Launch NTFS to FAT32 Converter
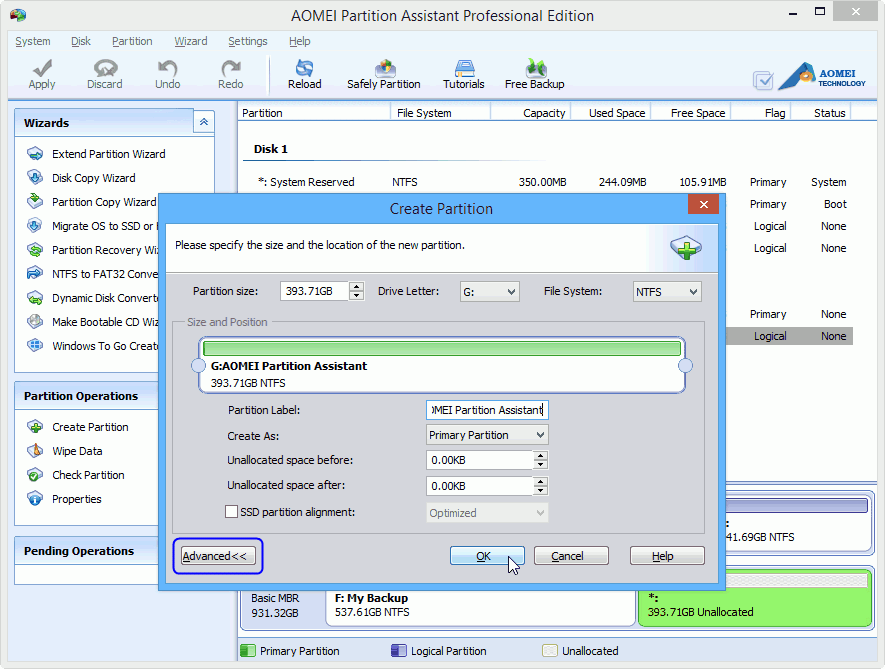 pos(91,274)
